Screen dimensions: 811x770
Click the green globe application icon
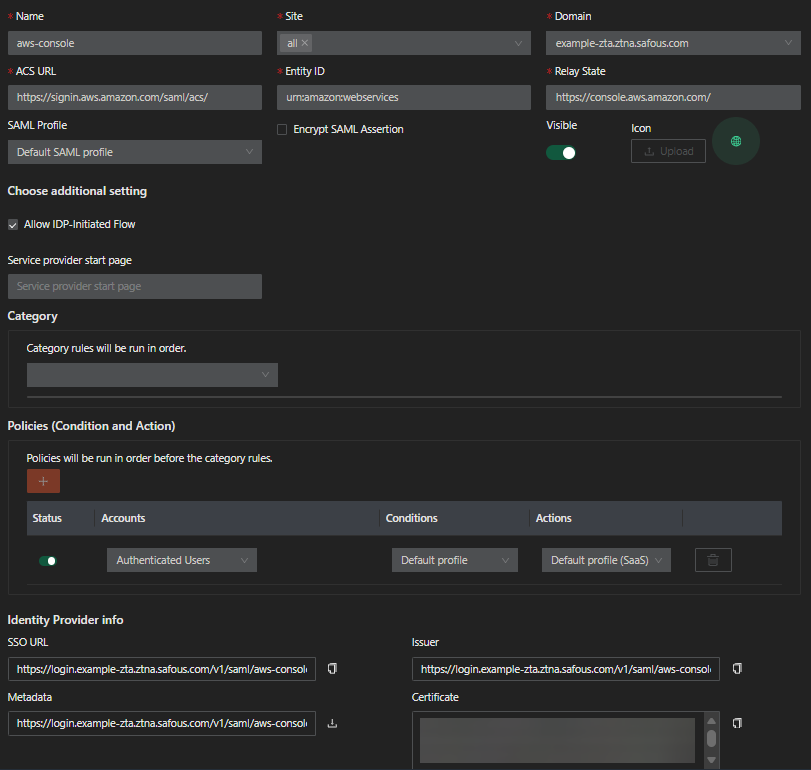click(736, 142)
